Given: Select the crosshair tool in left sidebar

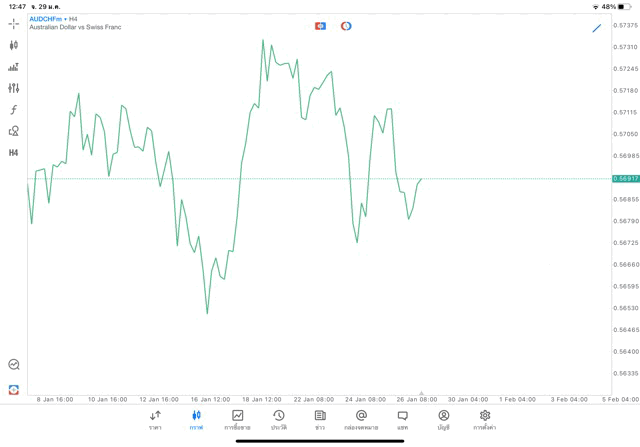Looking at the screenshot, I should pos(13,23).
